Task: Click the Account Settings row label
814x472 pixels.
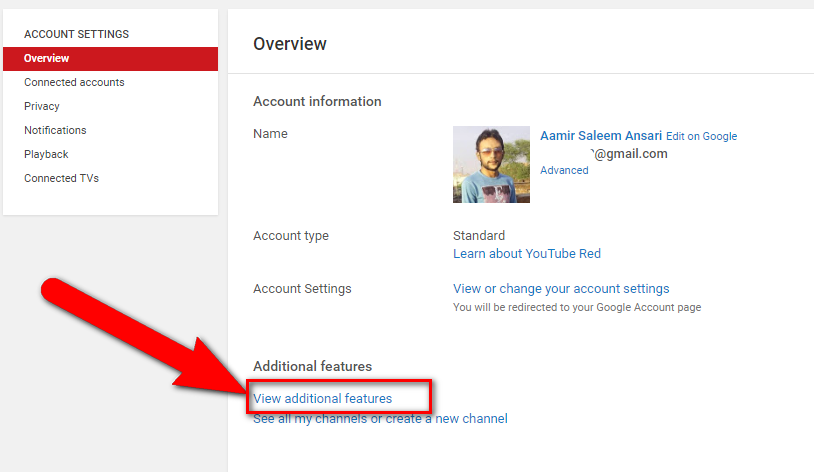Action: (x=302, y=289)
